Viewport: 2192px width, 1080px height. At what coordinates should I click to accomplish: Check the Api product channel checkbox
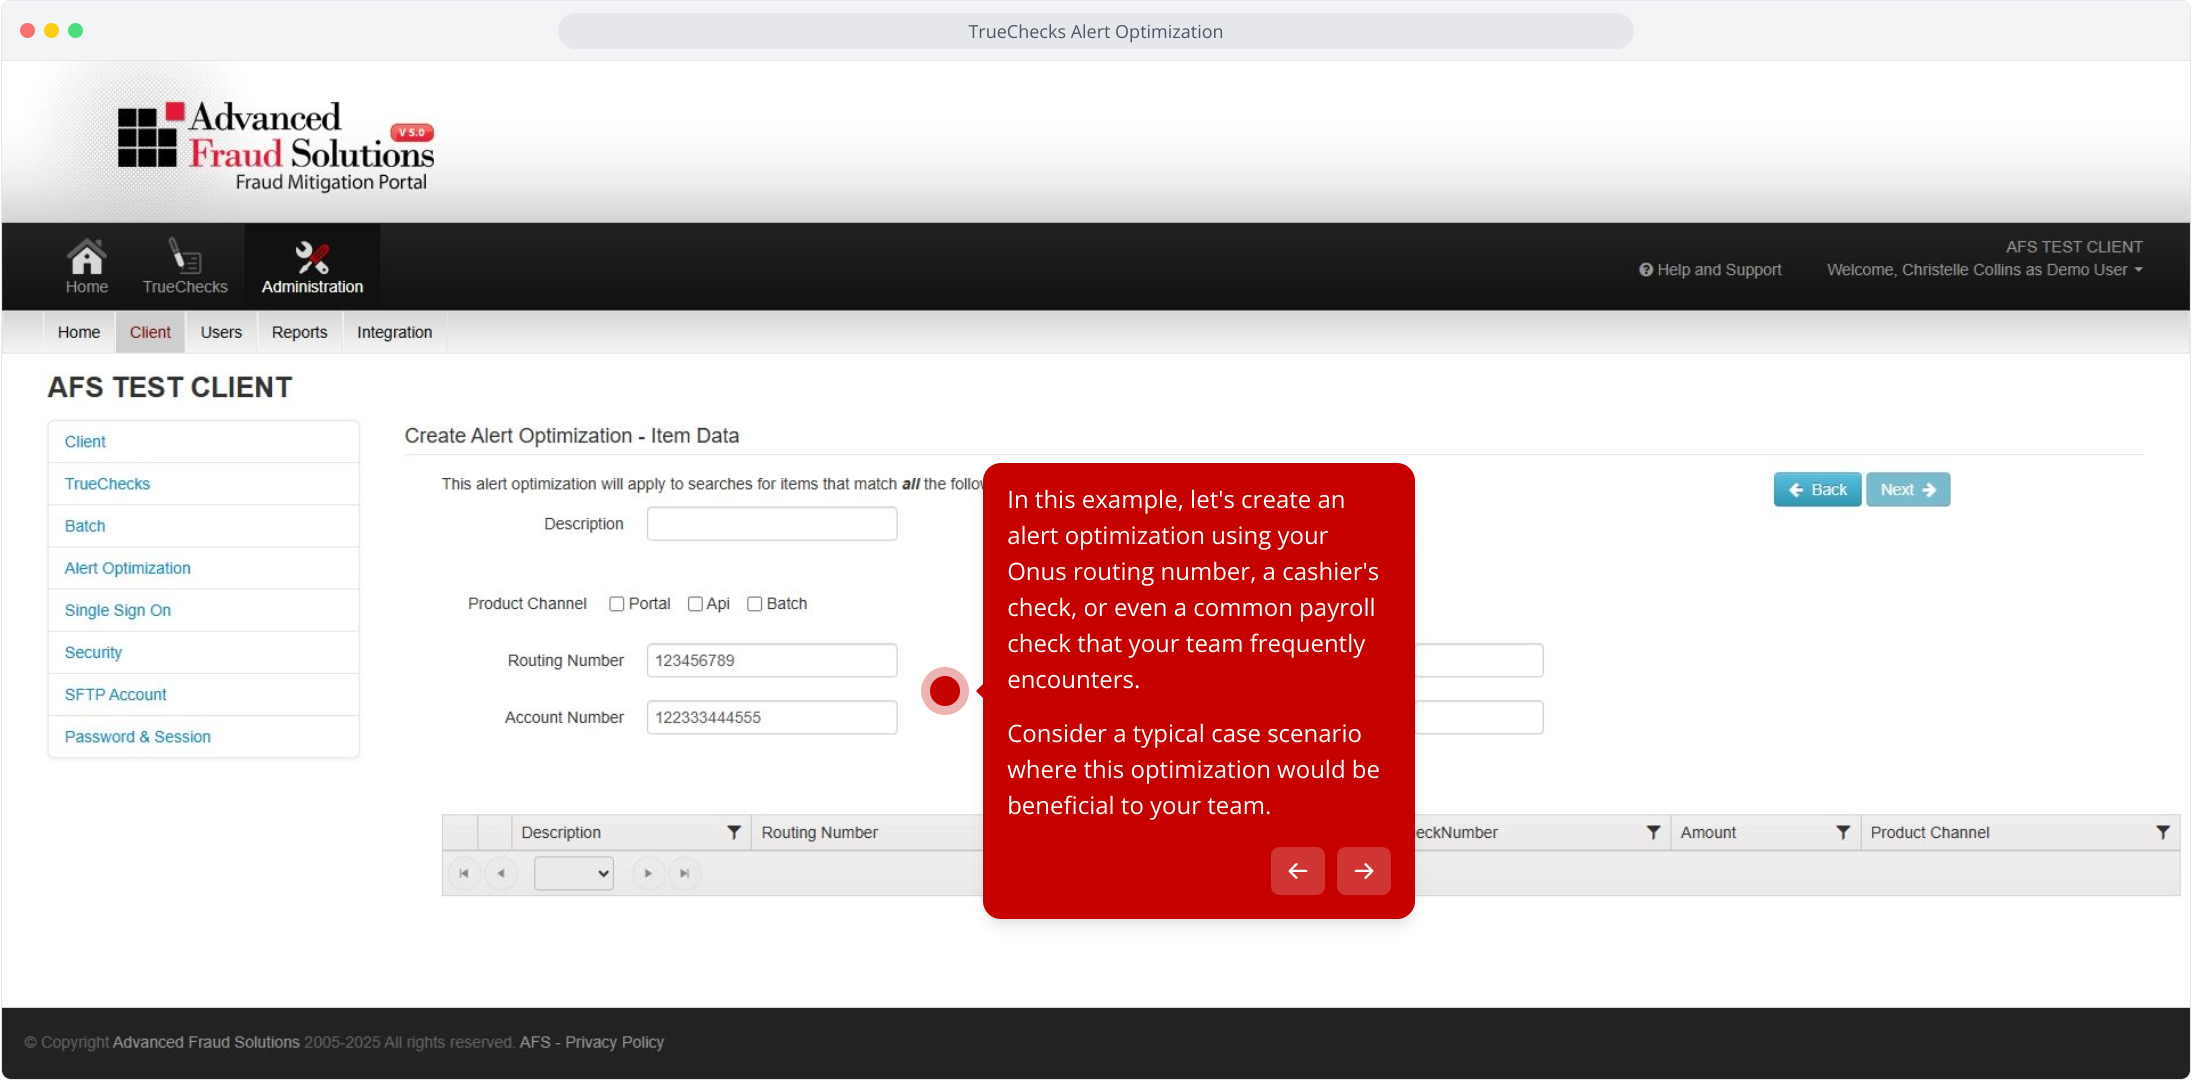pyautogui.click(x=695, y=604)
